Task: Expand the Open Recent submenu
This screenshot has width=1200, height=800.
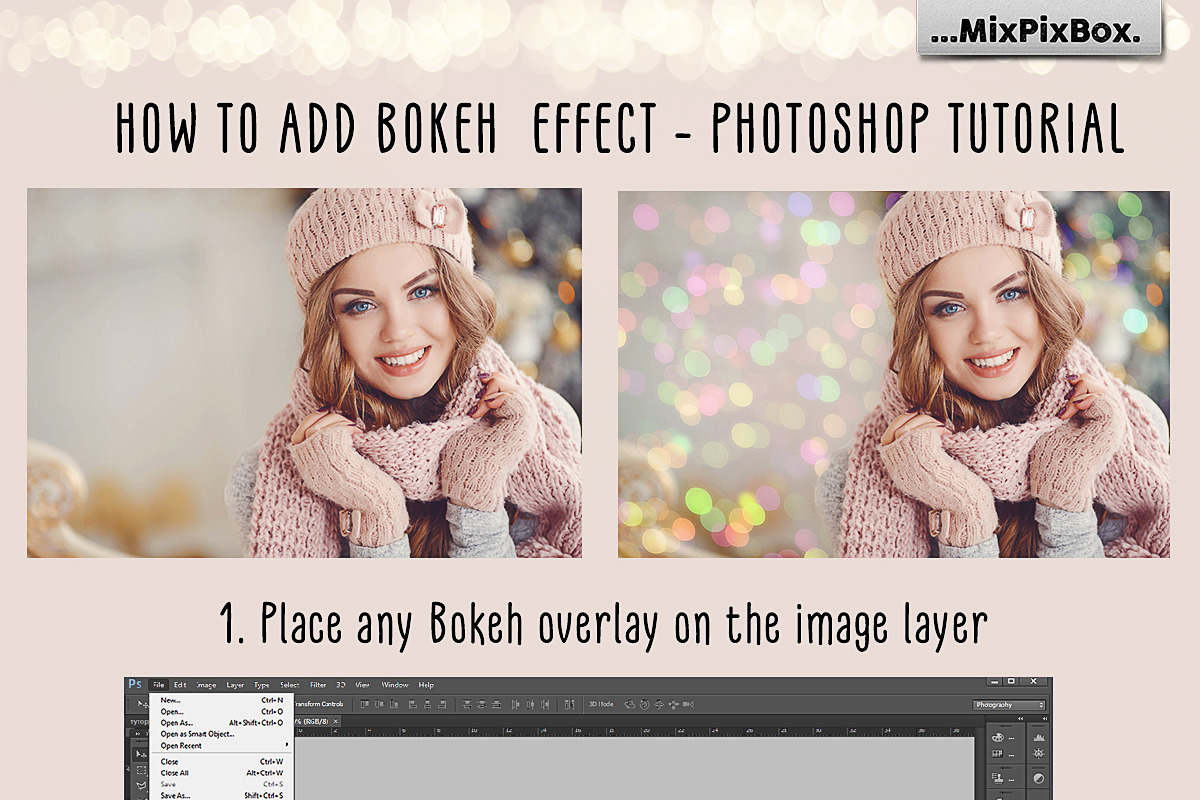Action: click(221, 746)
